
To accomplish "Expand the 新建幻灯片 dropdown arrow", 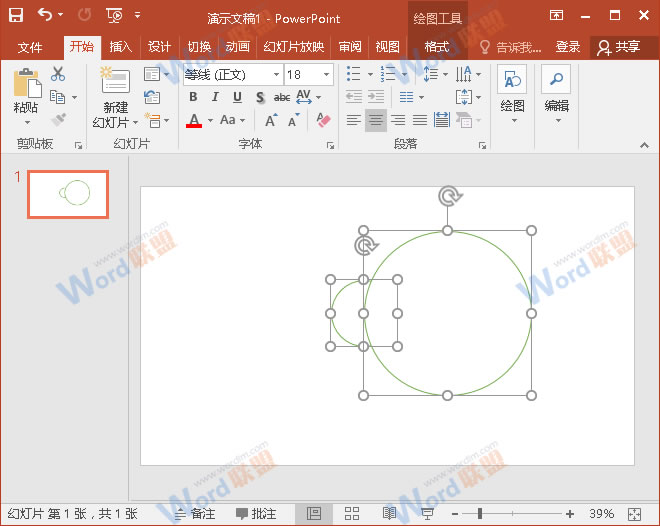I will tap(116, 122).
